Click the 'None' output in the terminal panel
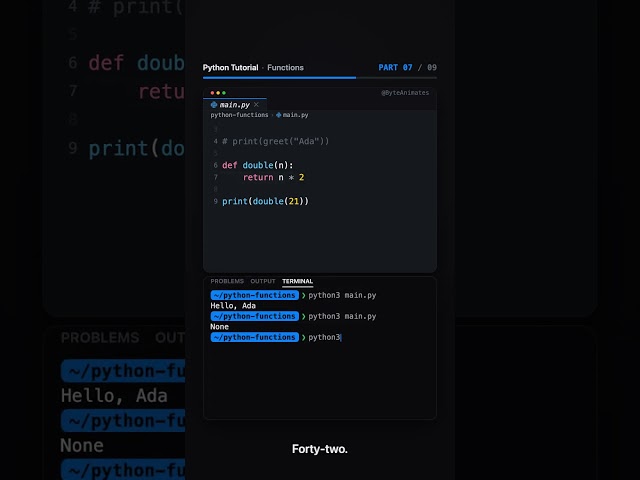Screen dimensions: 640x480 pos(220,327)
